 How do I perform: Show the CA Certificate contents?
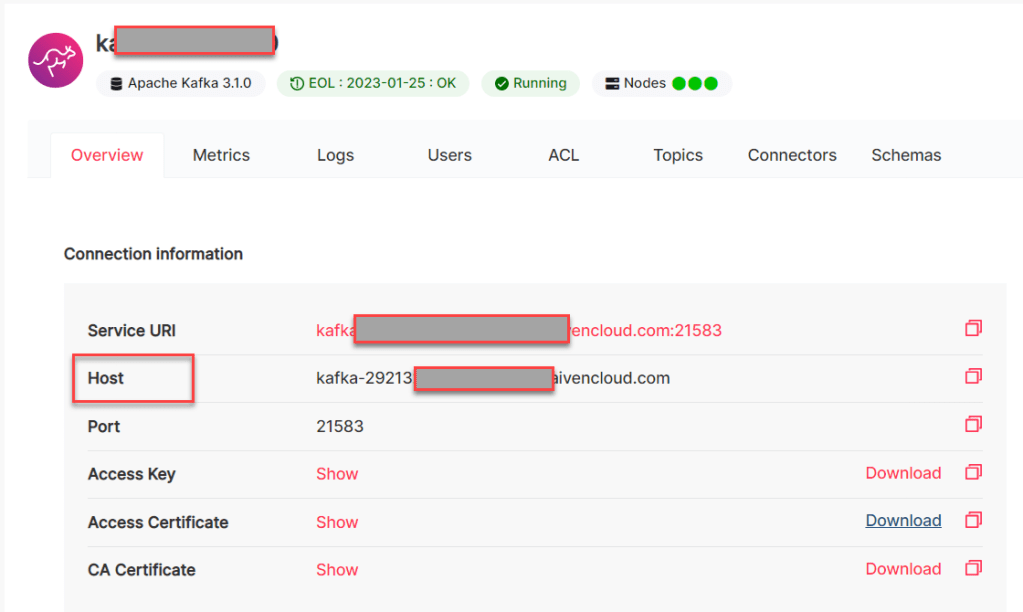[337, 570]
